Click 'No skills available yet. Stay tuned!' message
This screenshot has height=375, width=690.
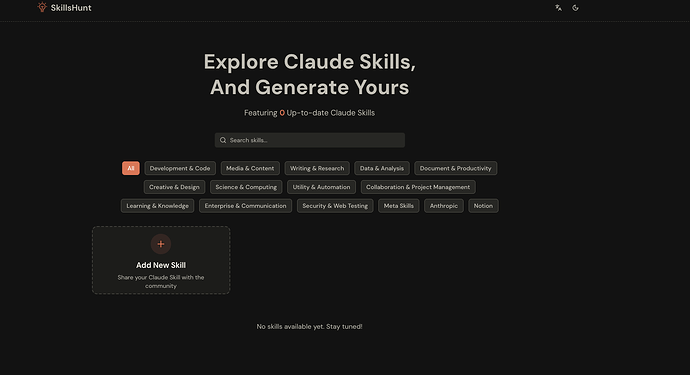(x=309, y=327)
